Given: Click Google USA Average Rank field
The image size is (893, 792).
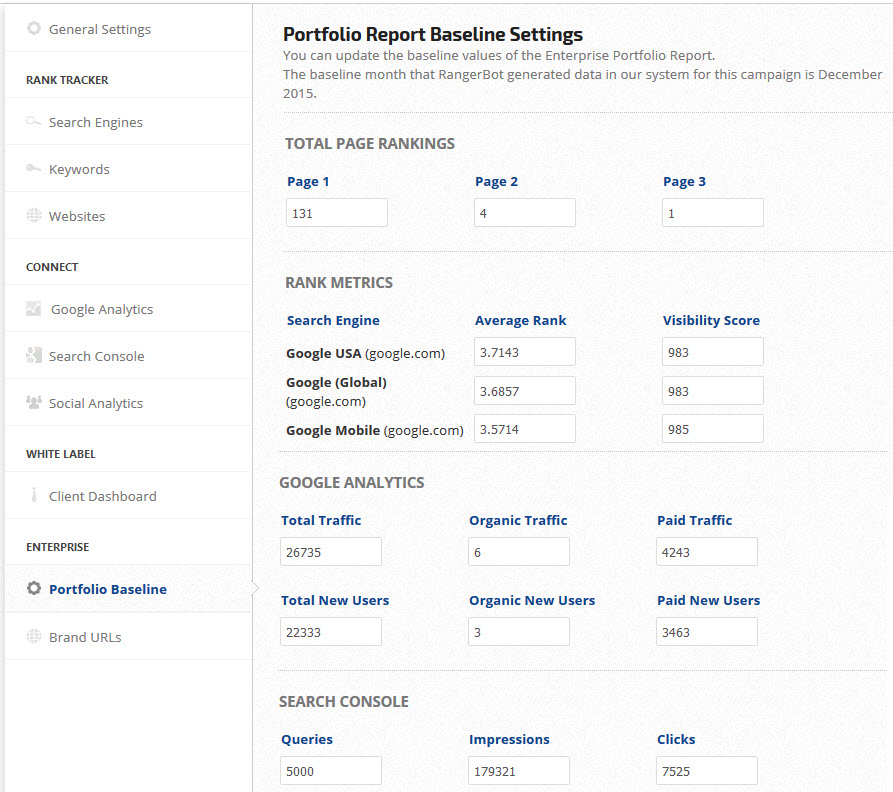Looking at the screenshot, I should pyautogui.click(x=524, y=352).
